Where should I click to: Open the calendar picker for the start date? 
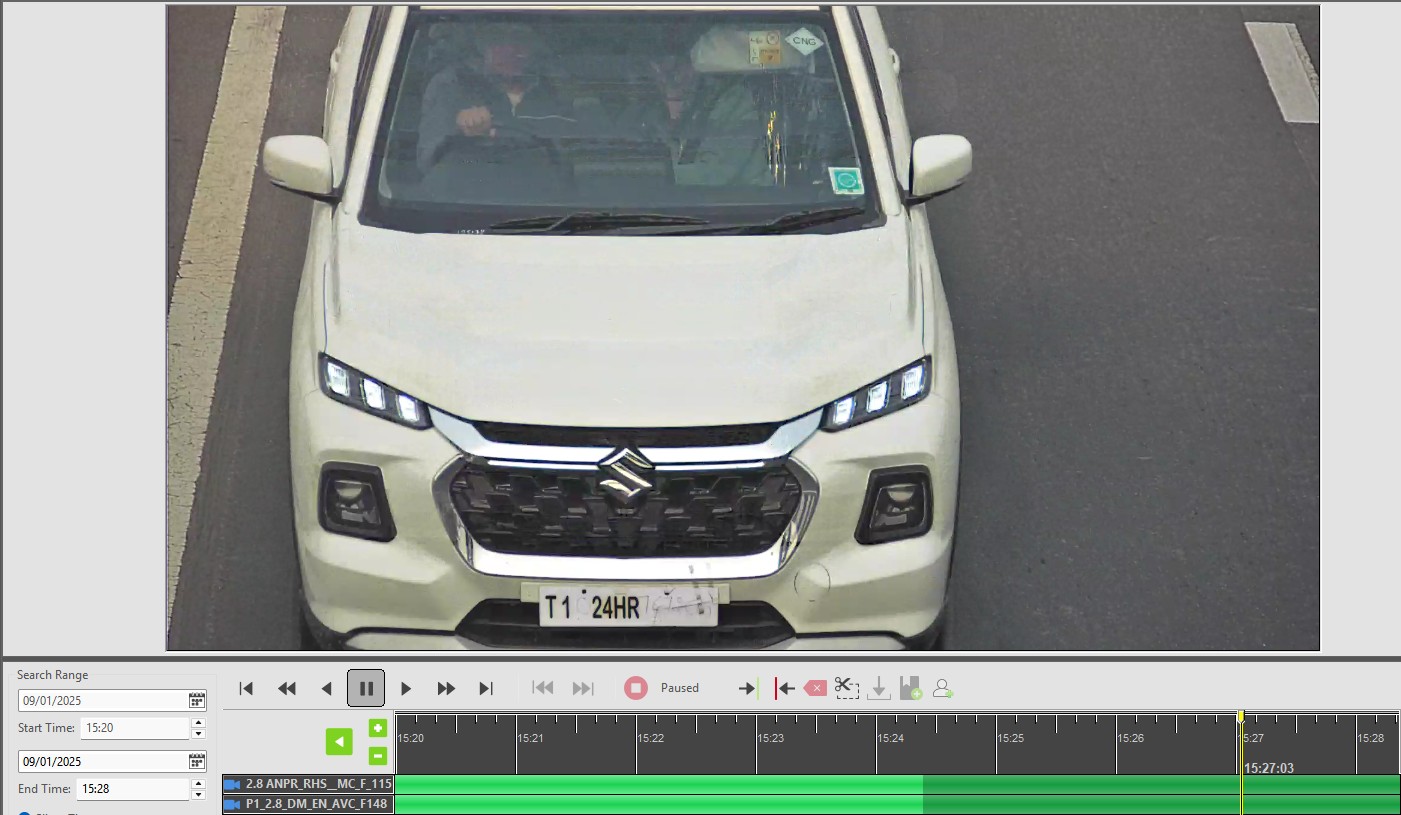pos(195,699)
